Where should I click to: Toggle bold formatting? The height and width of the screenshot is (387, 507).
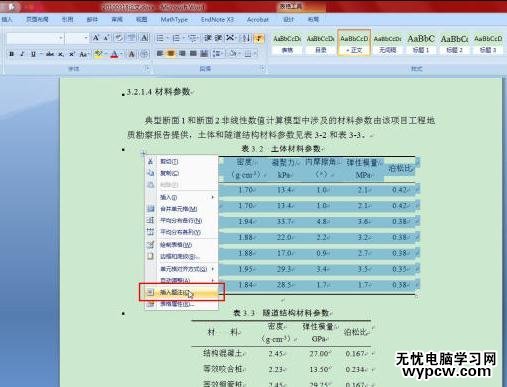pos(12,54)
